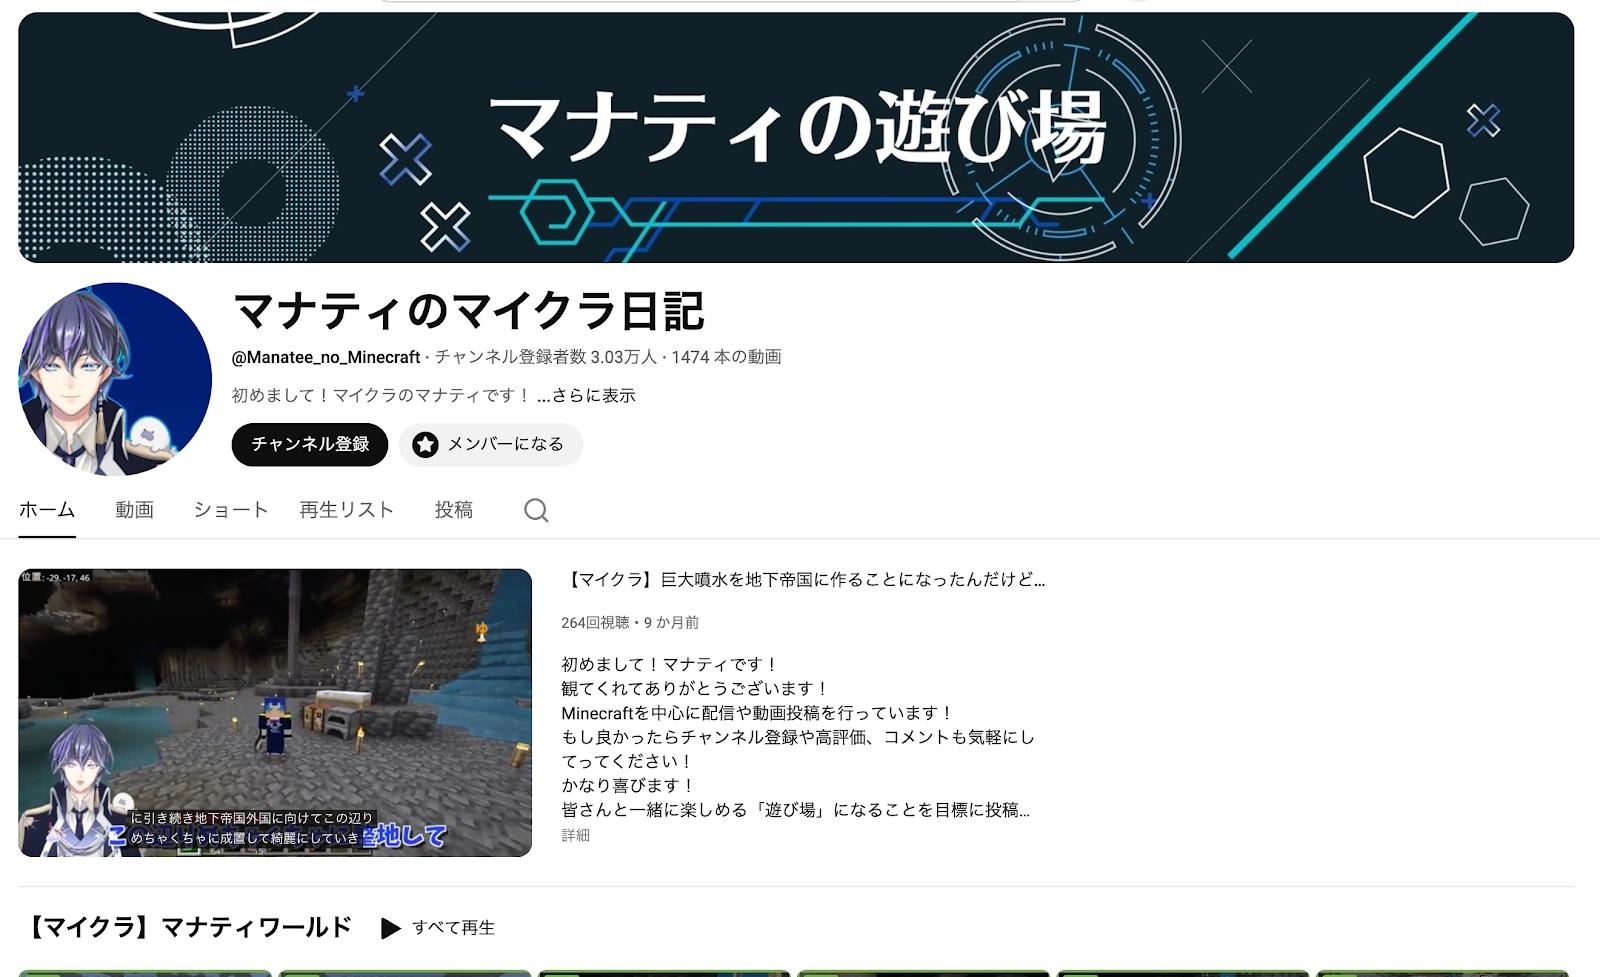Click the チャンネル登録 subscribe button

309,445
